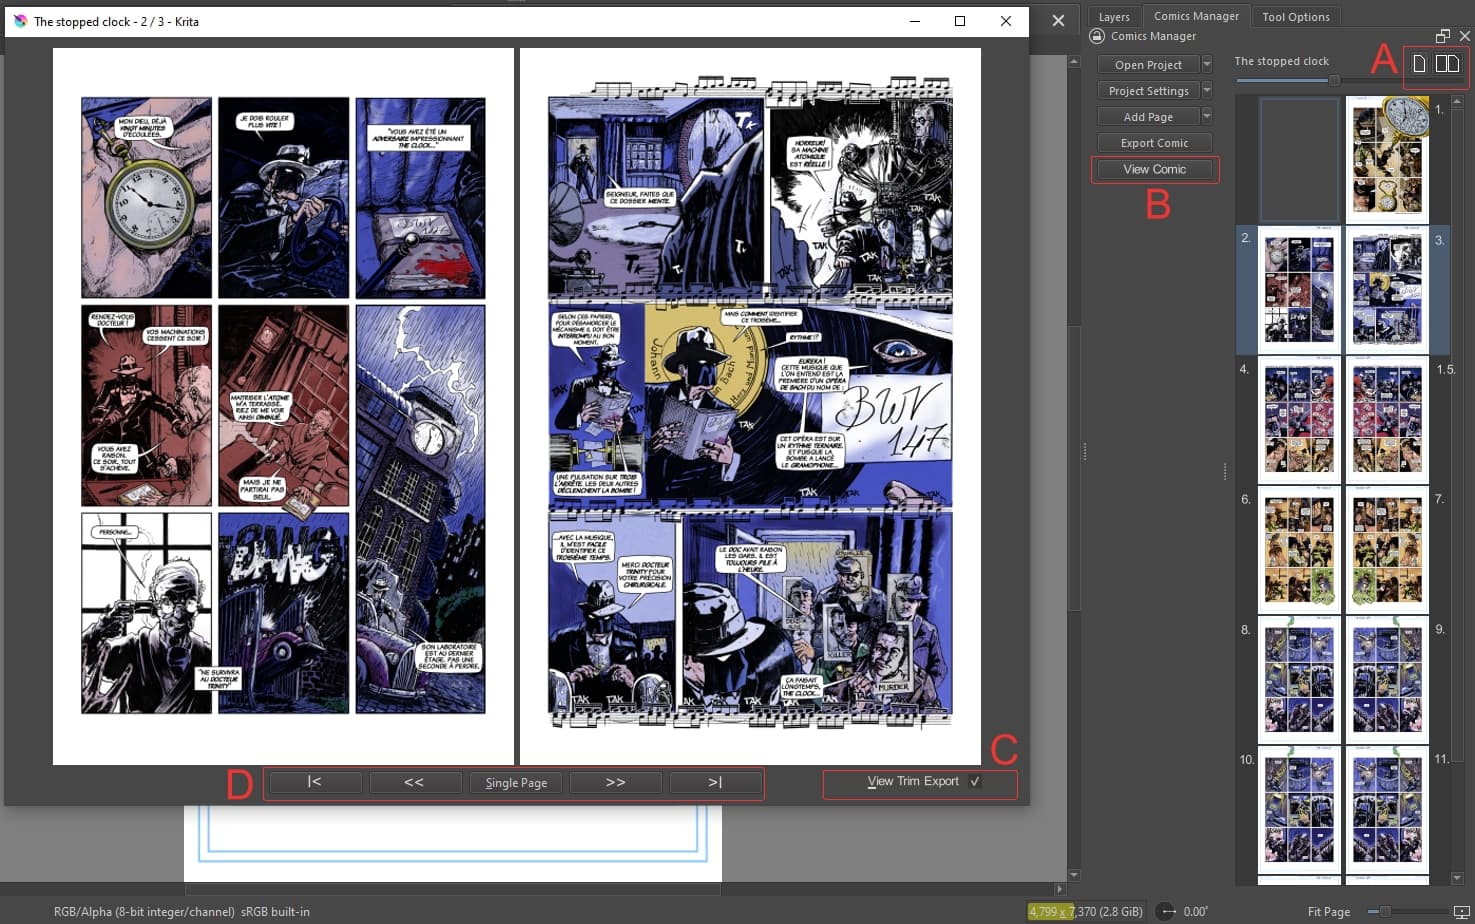Image resolution: width=1475 pixels, height=924 pixels.
Task: Select the page 8 thumbnail
Action: (x=1299, y=680)
